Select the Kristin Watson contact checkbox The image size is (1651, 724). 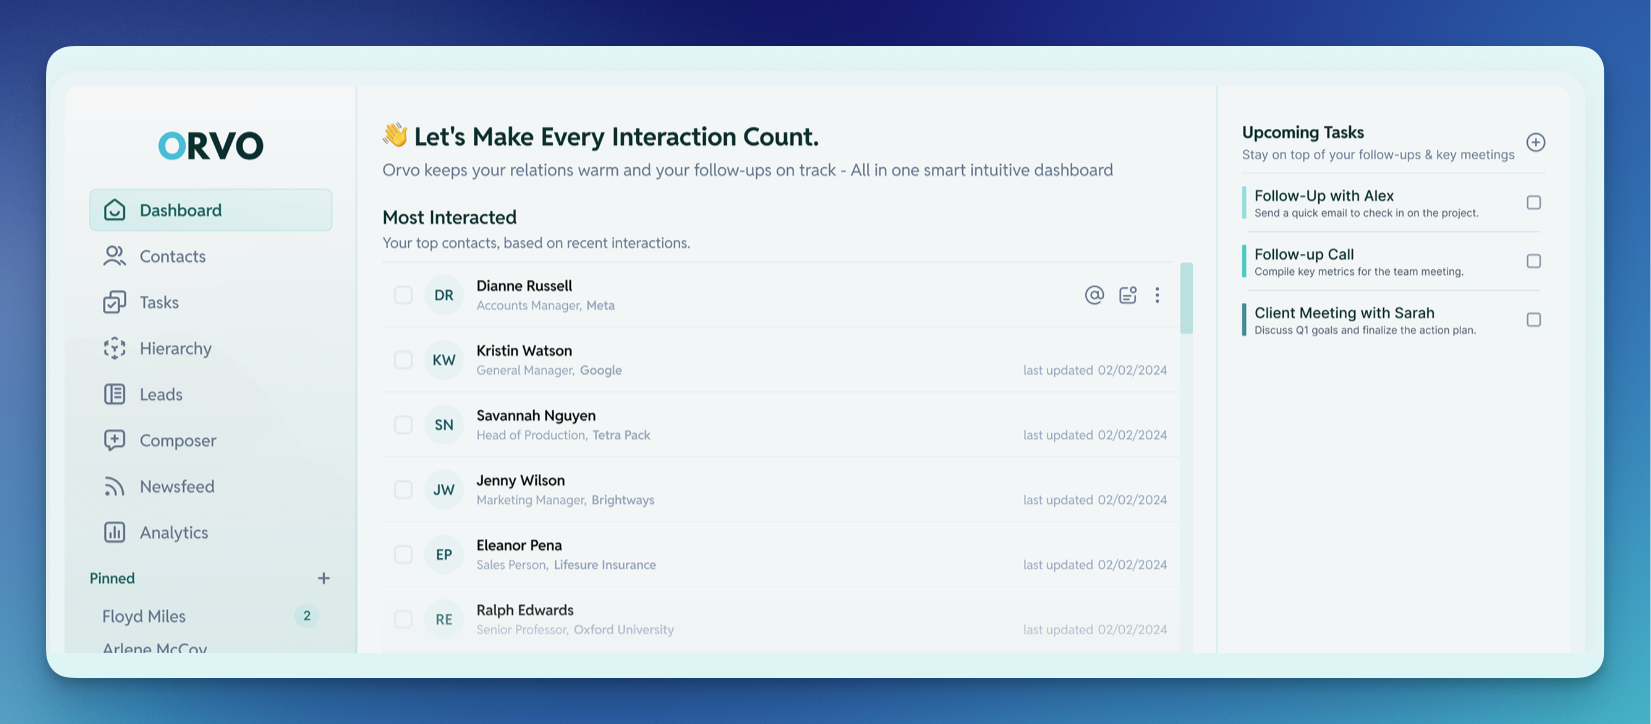(403, 360)
